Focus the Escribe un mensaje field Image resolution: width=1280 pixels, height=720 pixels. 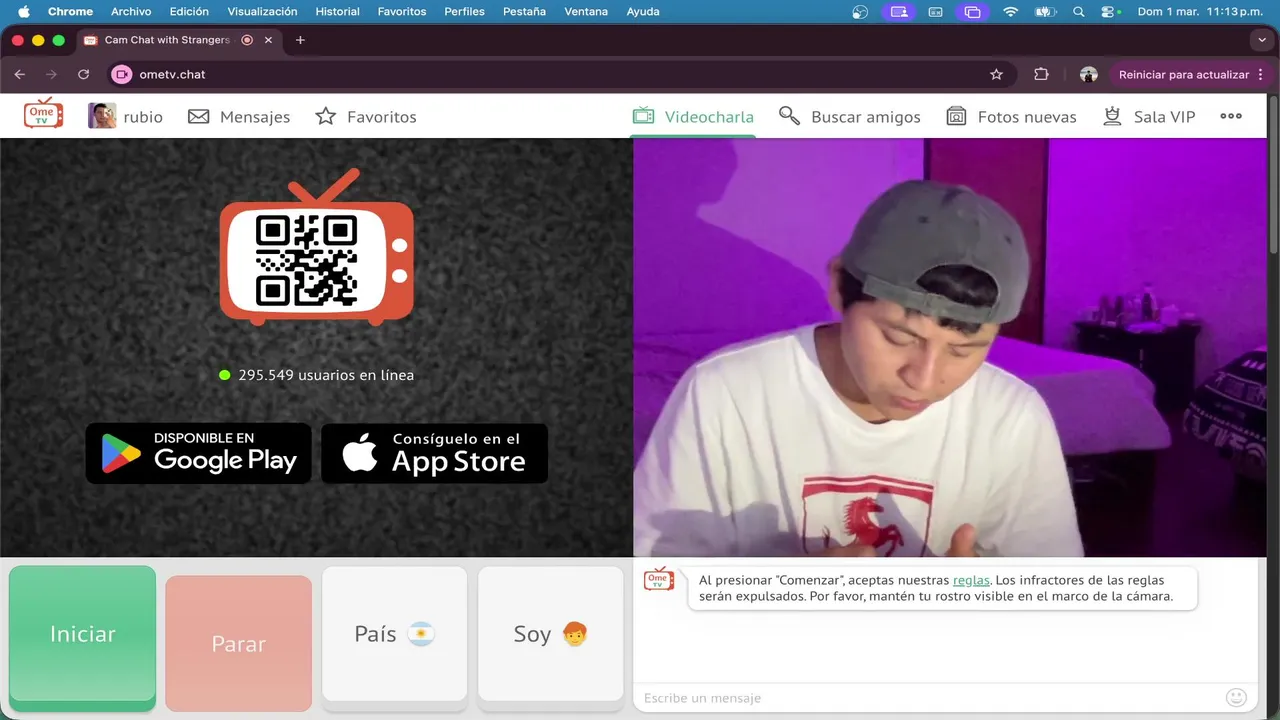(930, 698)
